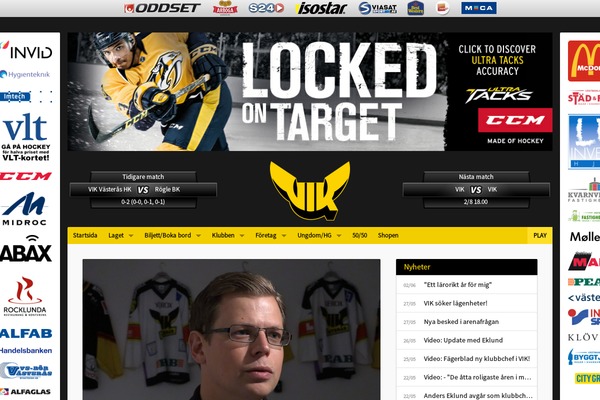Open the McDonald's sponsor logo
The width and height of the screenshot is (600, 400).
click(x=584, y=61)
